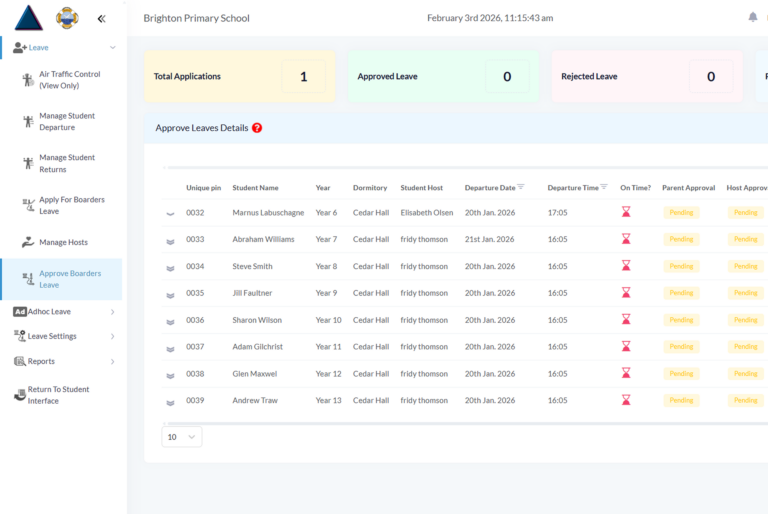Click the red help icon beside Approve Leaves Details
This screenshot has height=514, width=768.
(x=257, y=128)
